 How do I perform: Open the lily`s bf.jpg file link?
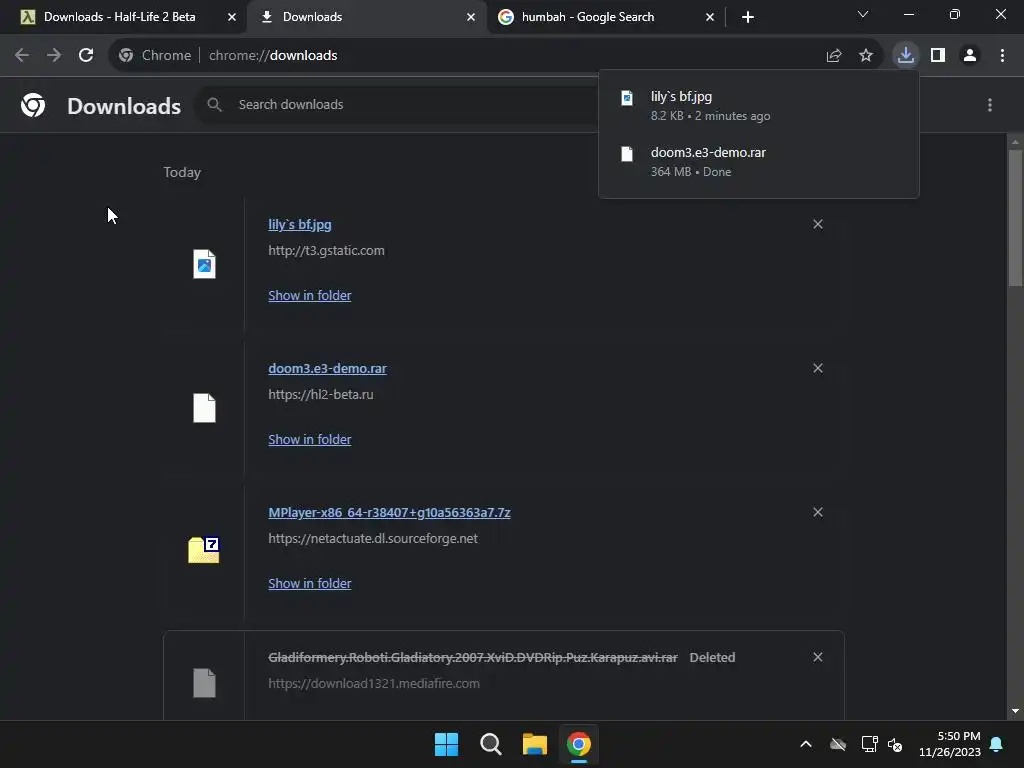pos(300,225)
